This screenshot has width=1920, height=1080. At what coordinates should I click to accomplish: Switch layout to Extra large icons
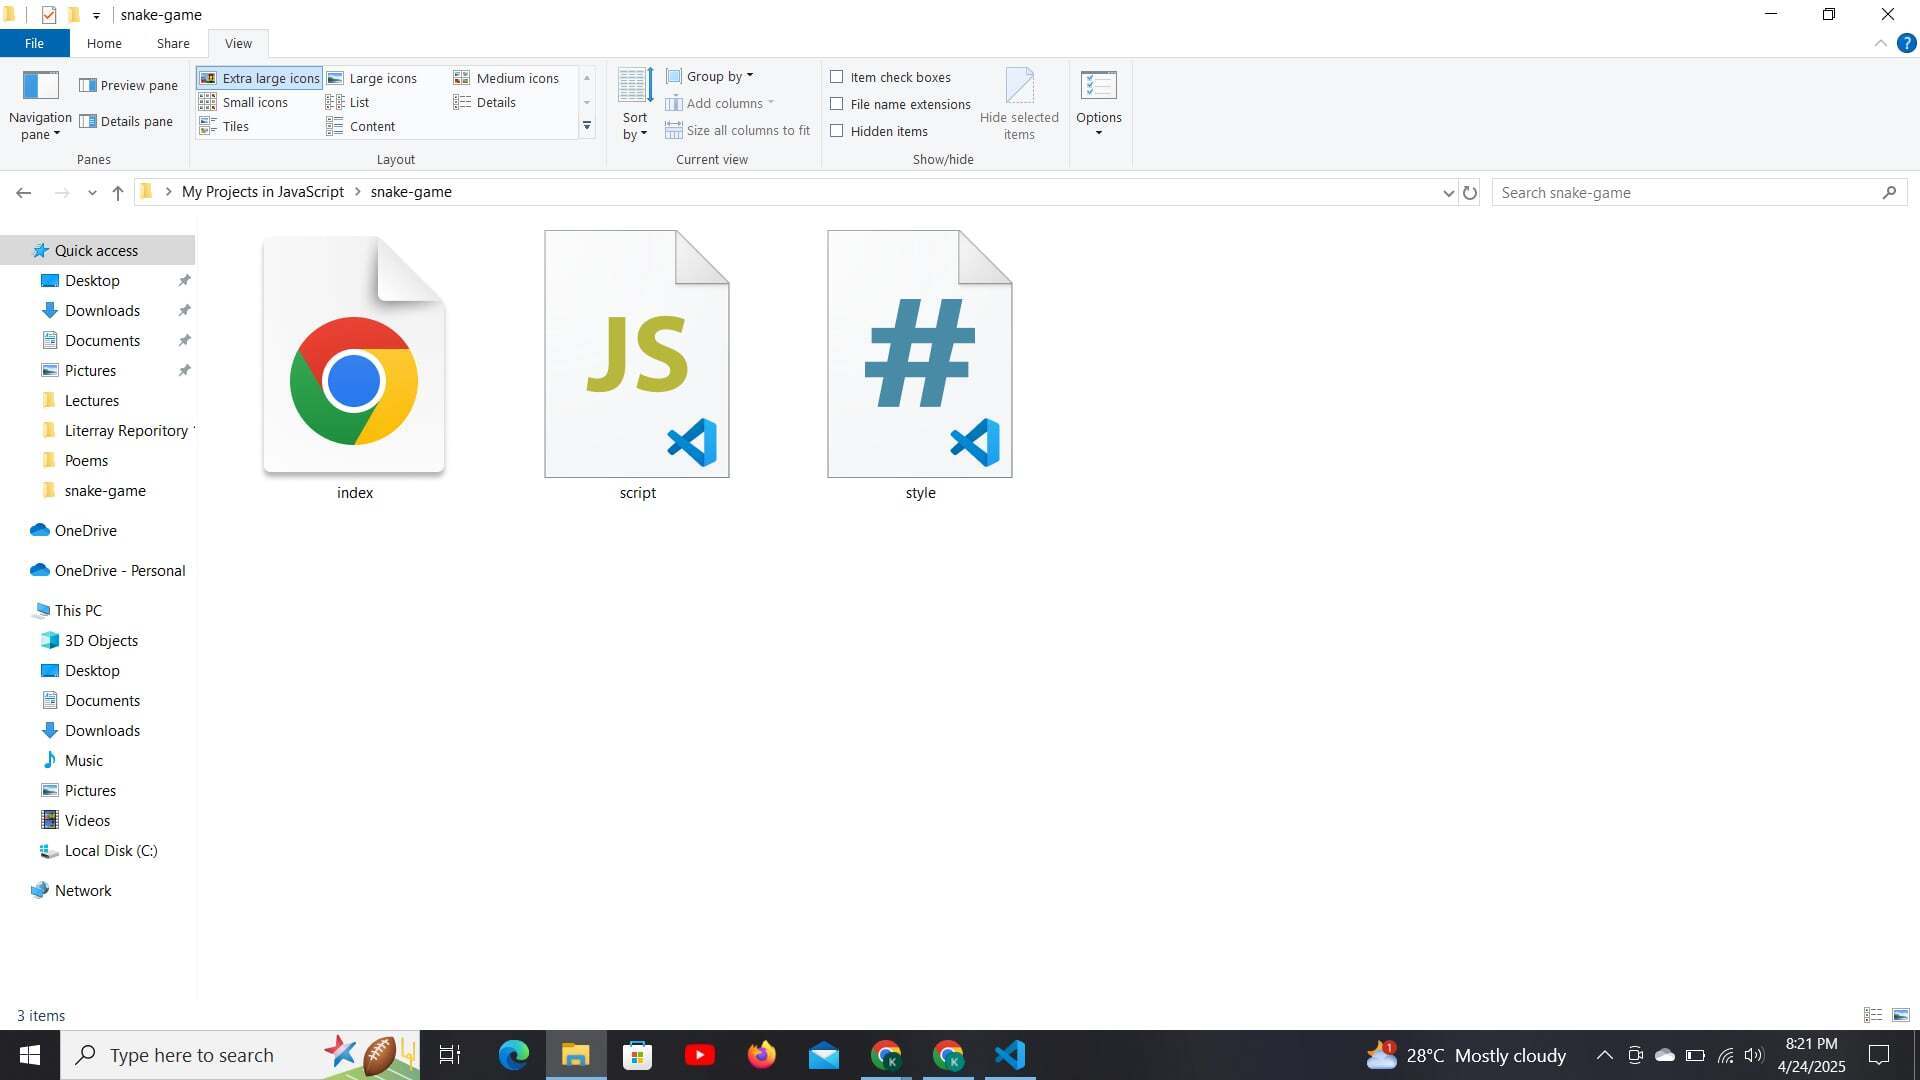tap(260, 78)
